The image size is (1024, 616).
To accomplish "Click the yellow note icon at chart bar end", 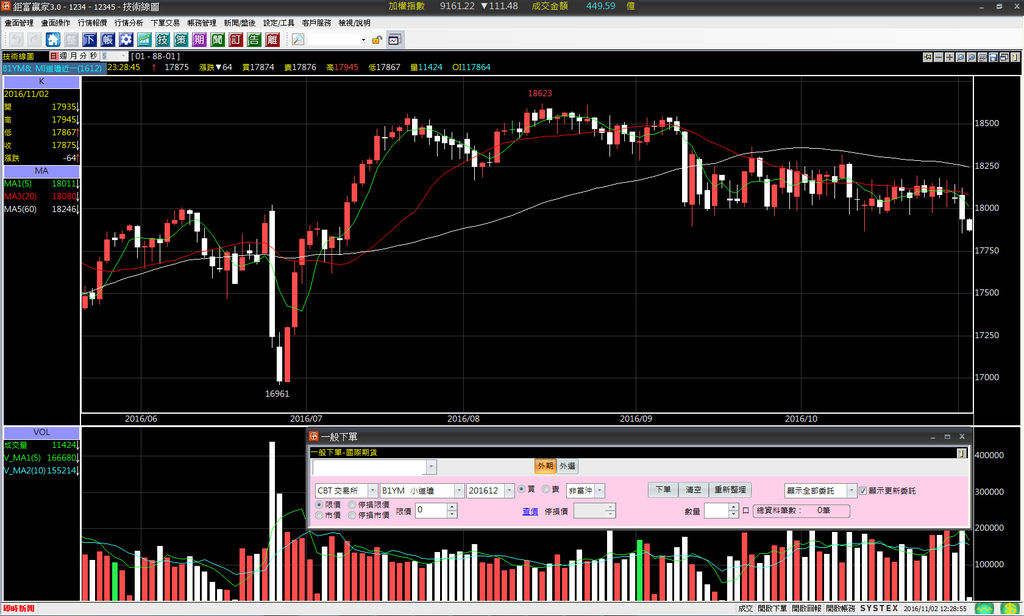I will click(1016, 57).
